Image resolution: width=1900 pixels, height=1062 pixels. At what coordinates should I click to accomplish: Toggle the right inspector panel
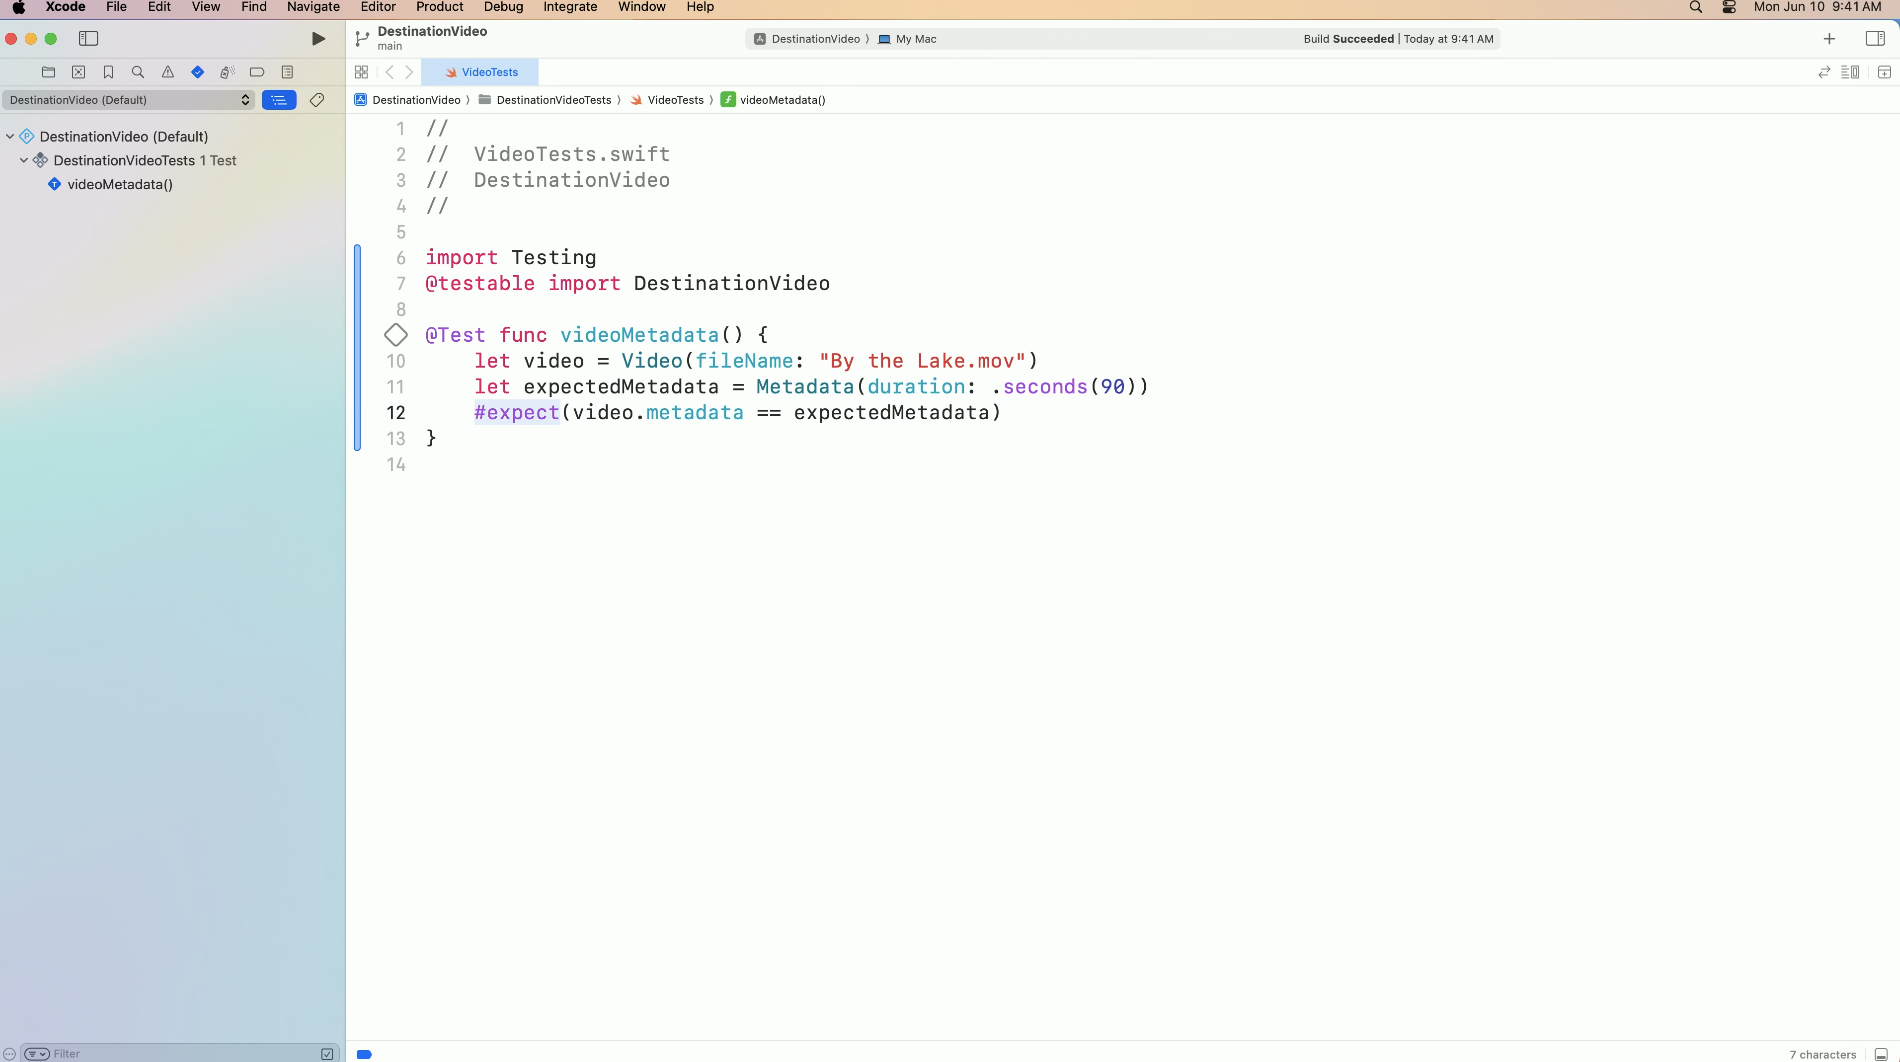[1875, 39]
